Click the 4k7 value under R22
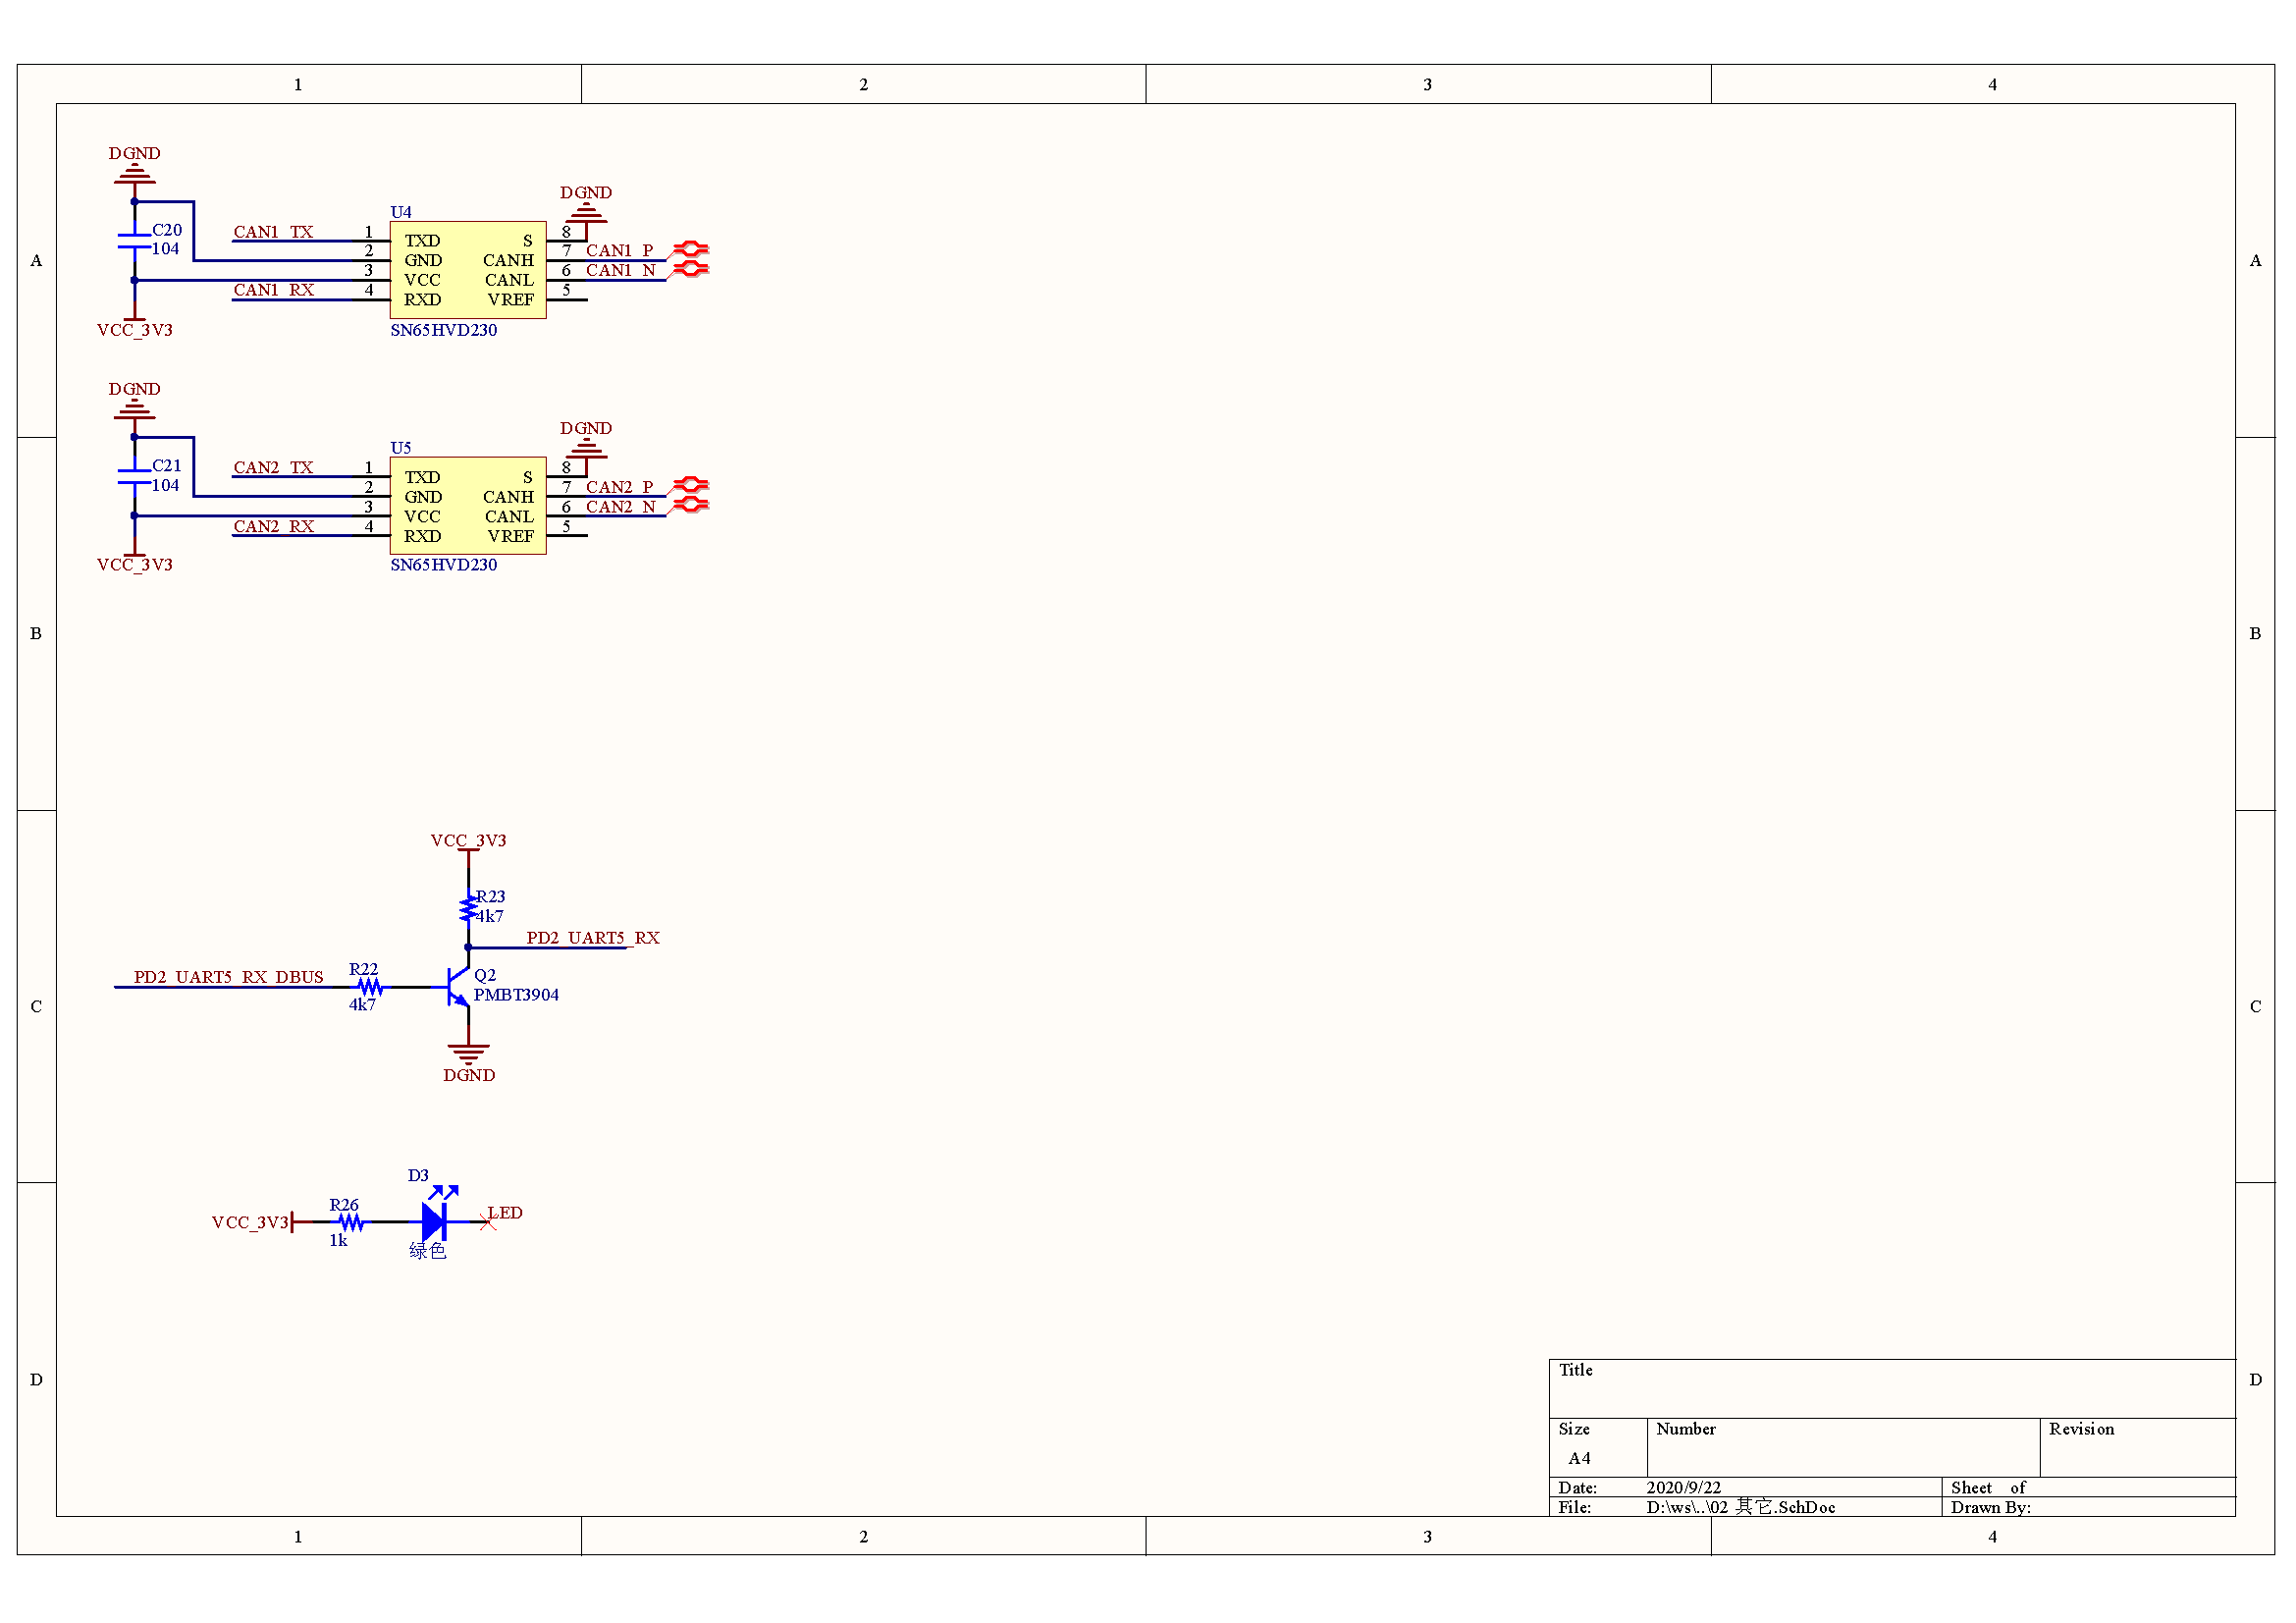The height and width of the screenshot is (1623, 2296). [362, 1005]
